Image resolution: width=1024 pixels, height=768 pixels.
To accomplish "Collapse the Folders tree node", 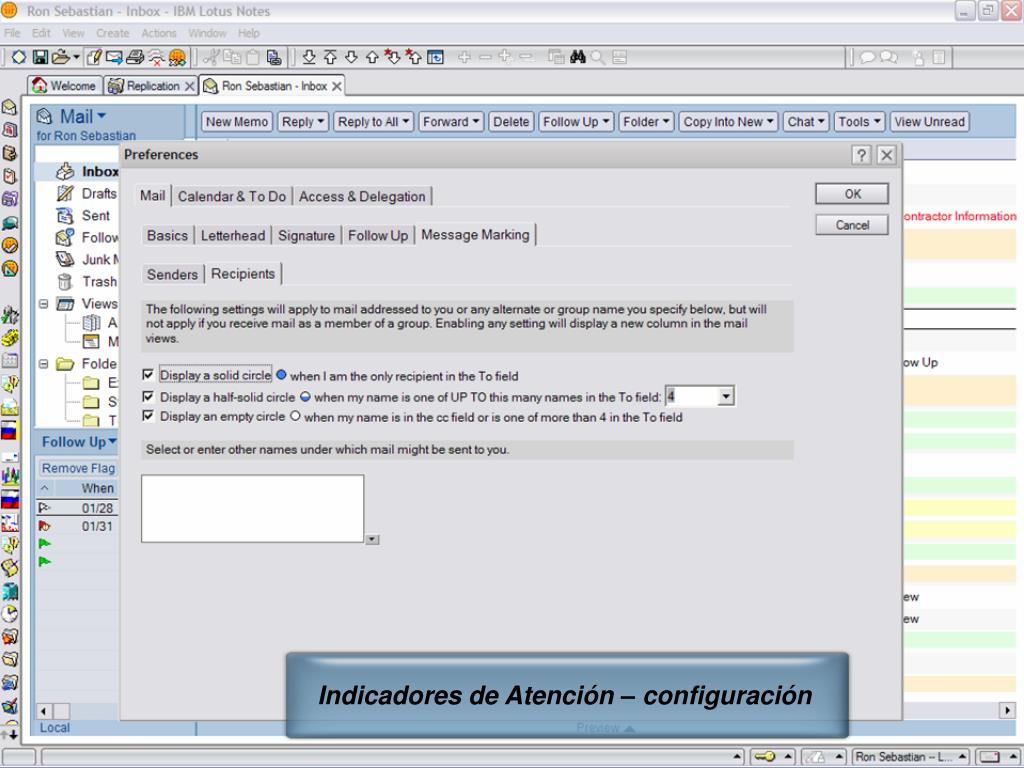I will coord(44,364).
